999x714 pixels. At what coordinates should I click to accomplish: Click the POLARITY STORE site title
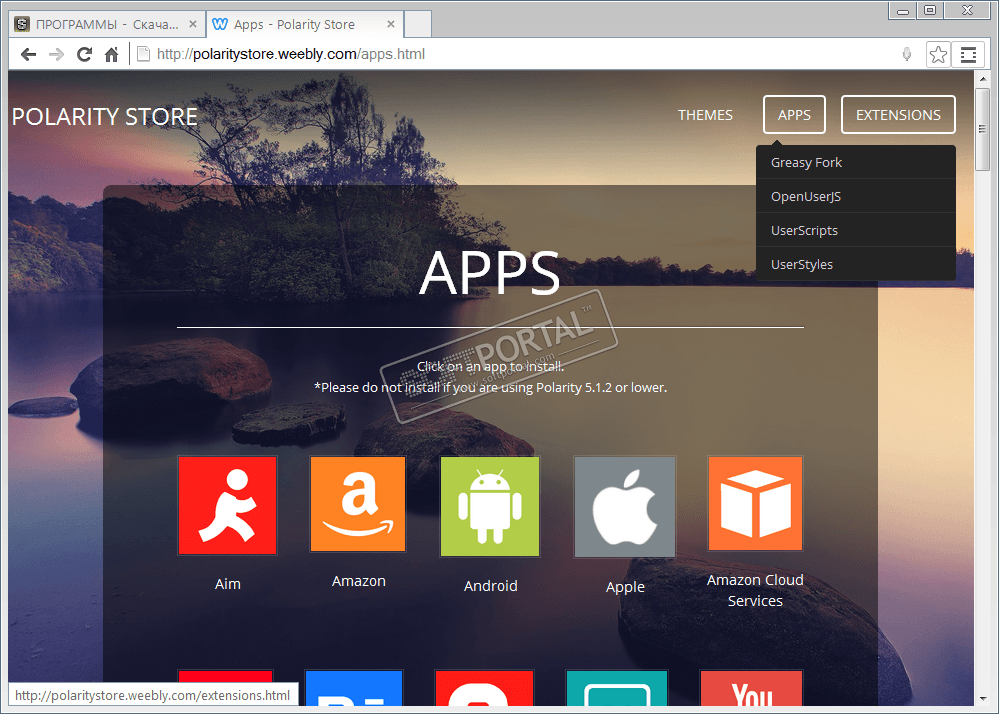tap(104, 117)
